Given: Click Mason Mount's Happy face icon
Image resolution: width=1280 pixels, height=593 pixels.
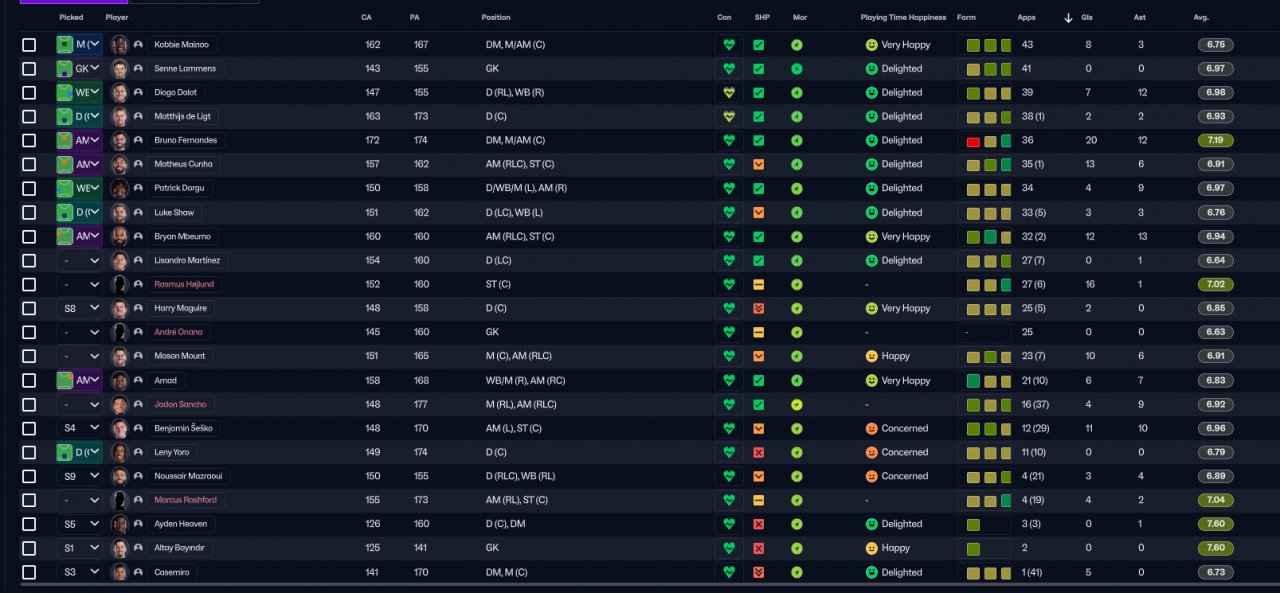Looking at the screenshot, I should 871,357.
